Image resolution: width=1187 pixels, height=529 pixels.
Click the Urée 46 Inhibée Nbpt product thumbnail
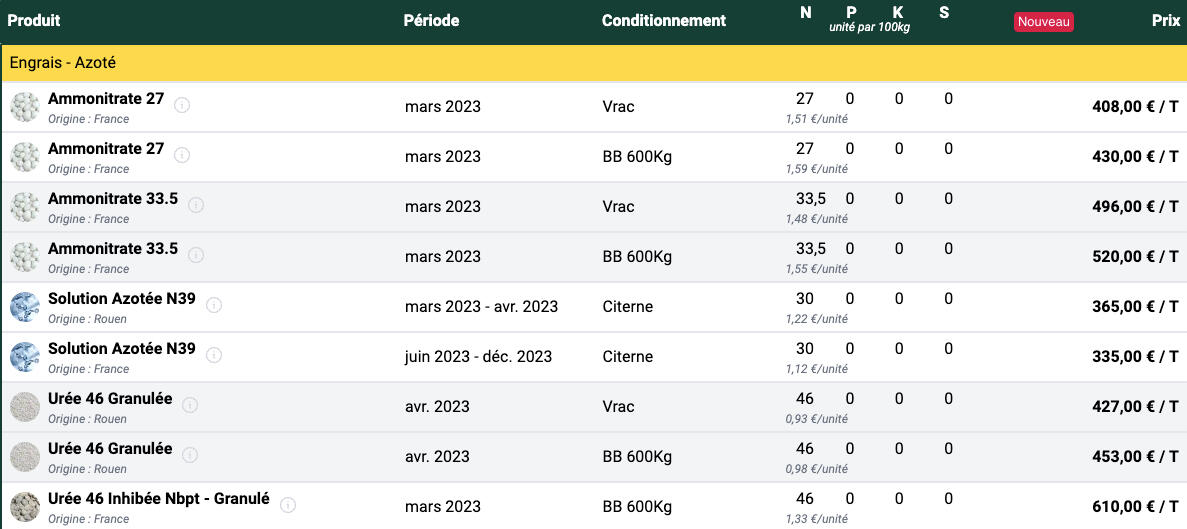click(24, 506)
